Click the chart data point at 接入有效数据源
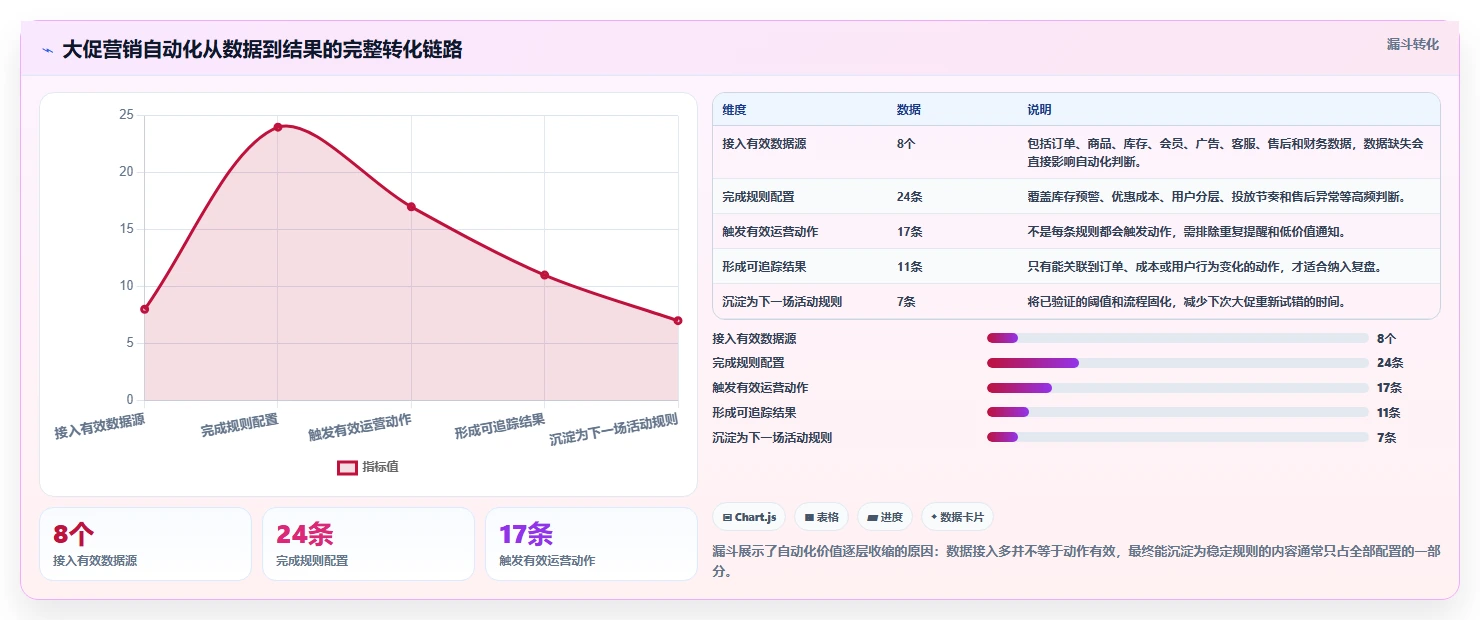This screenshot has width=1480, height=620. coord(145,309)
